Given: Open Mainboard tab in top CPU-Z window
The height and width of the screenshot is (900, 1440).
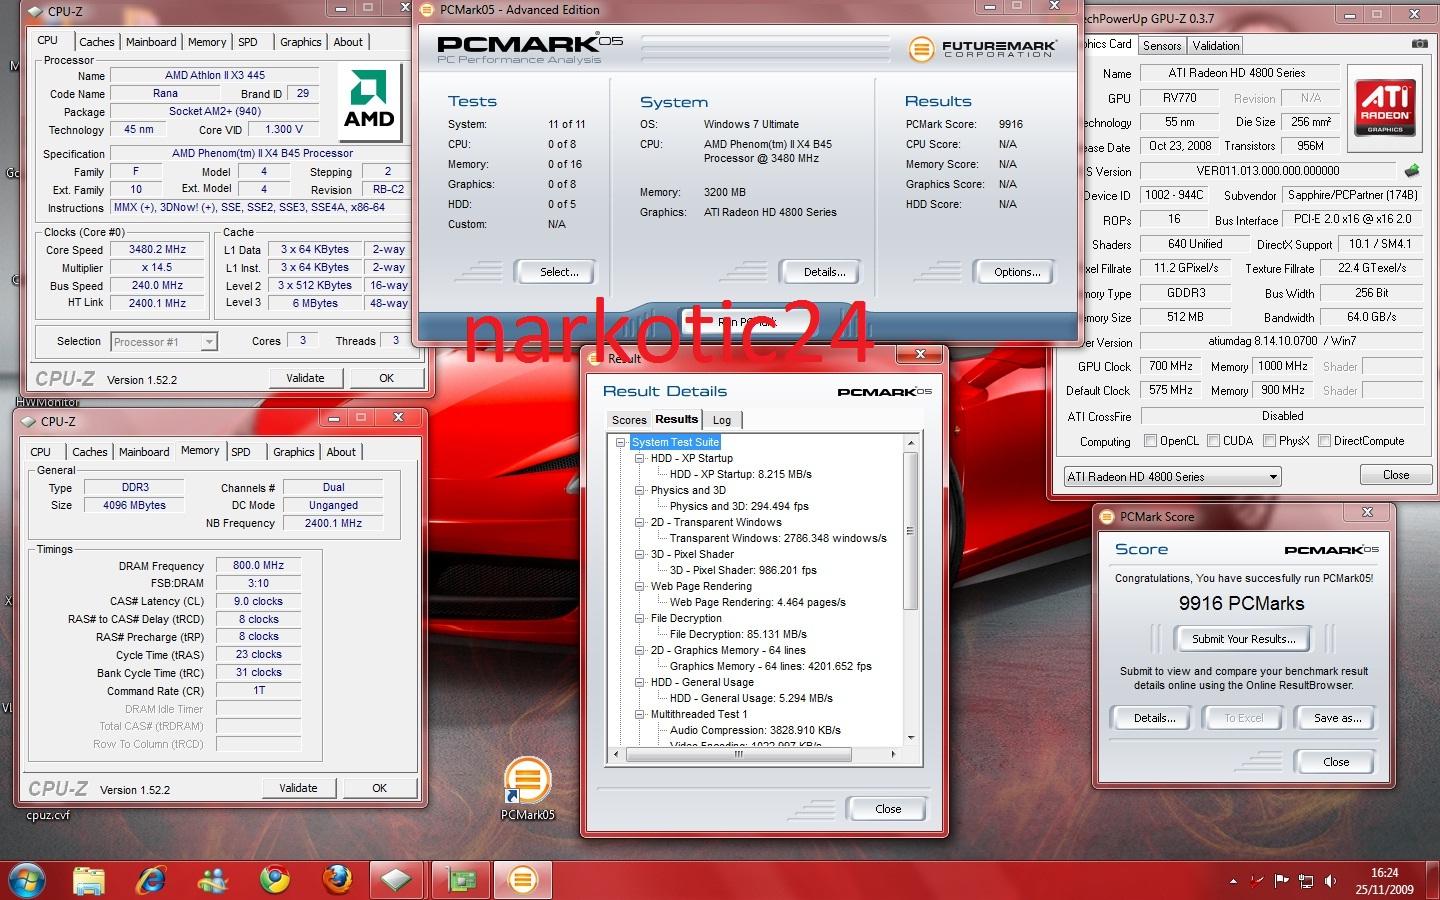Looking at the screenshot, I should click(x=151, y=42).
